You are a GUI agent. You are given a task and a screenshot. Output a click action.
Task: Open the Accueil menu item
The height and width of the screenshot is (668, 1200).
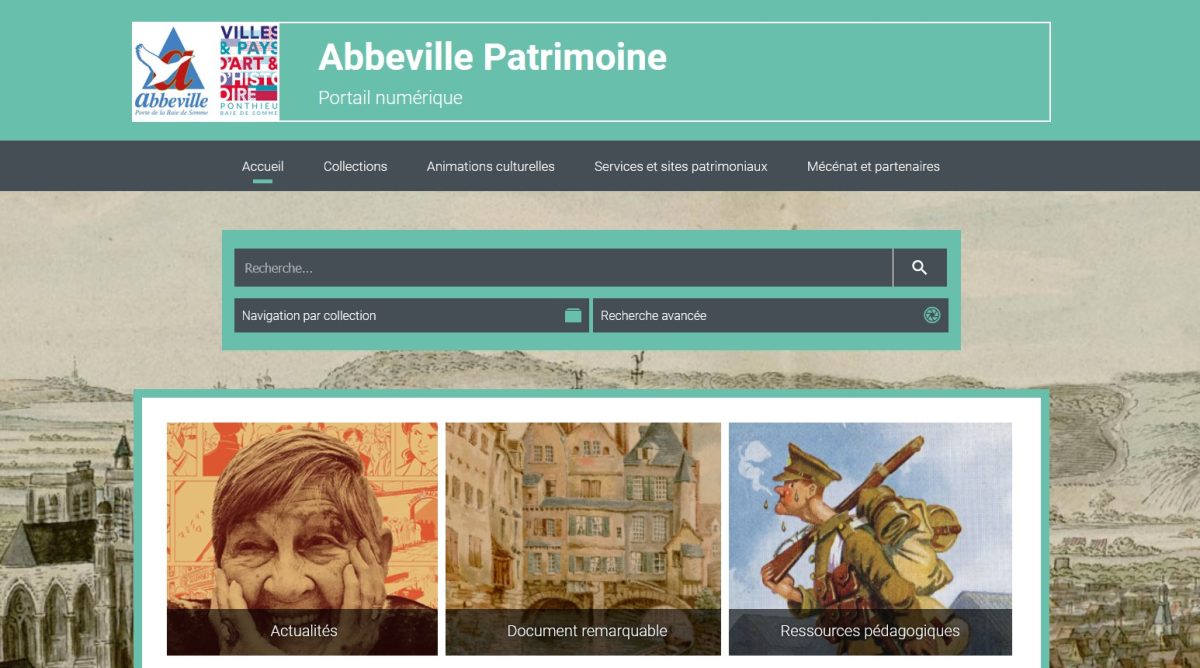pyautogui.click(x=263, y=166)
